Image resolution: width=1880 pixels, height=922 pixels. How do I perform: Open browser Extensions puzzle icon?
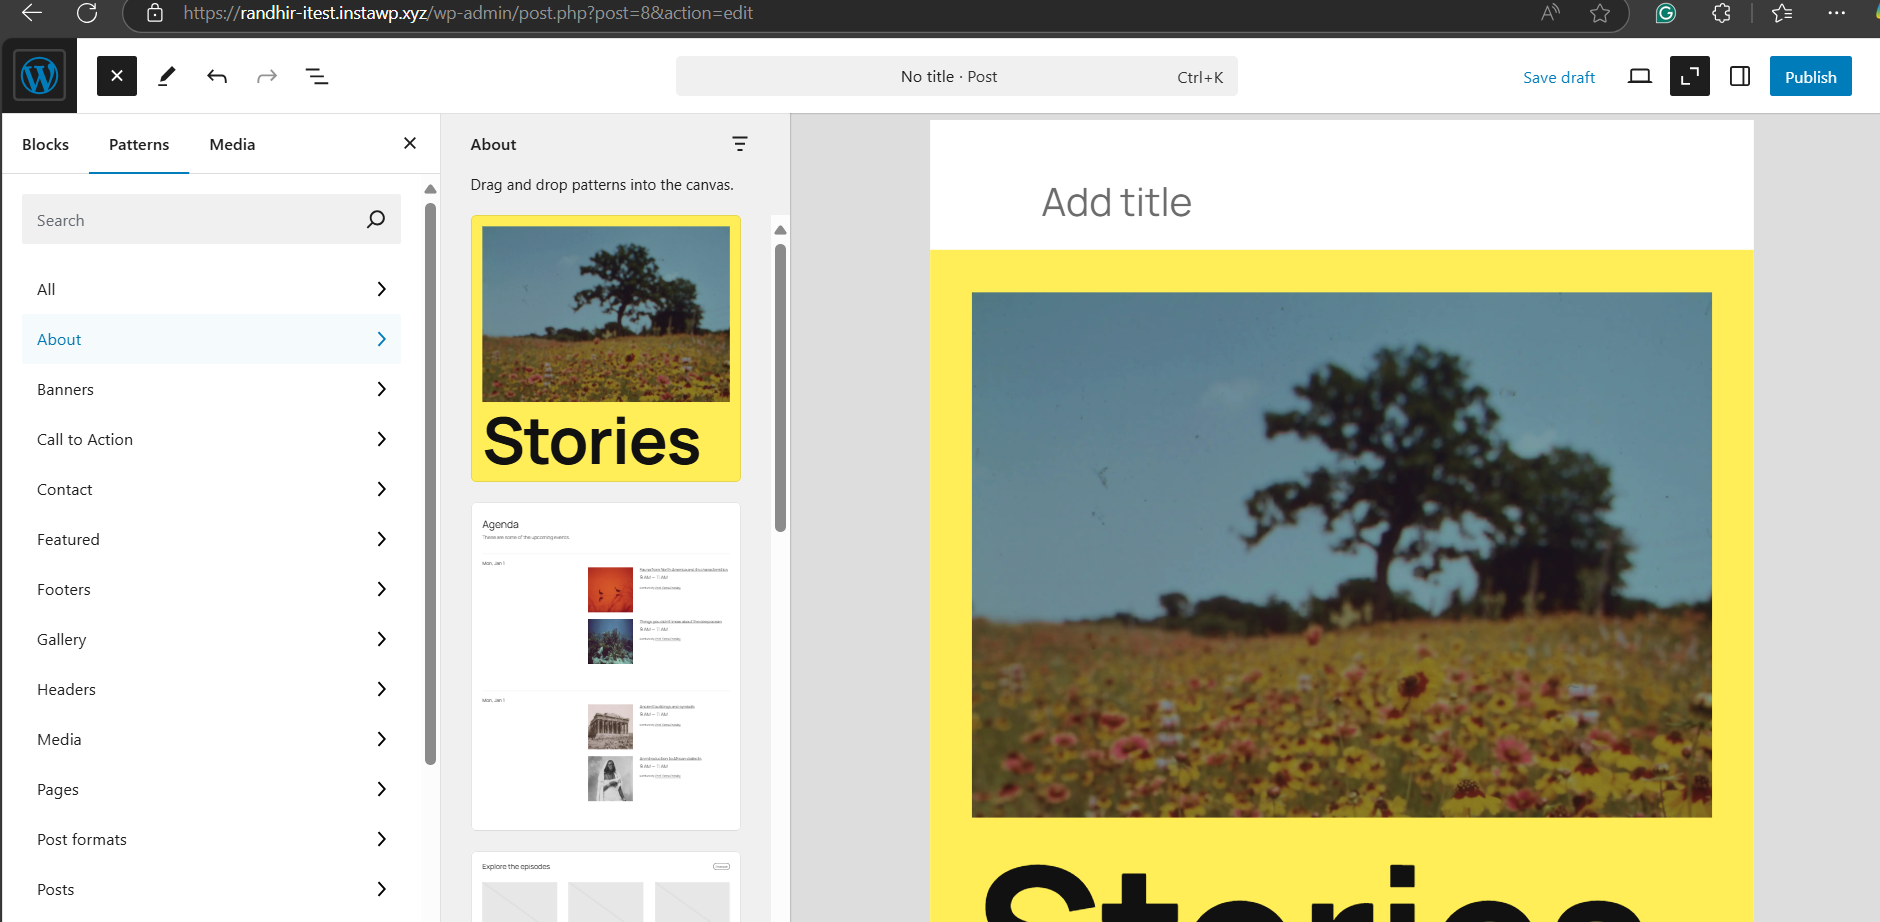click(x=1721, y=13)
